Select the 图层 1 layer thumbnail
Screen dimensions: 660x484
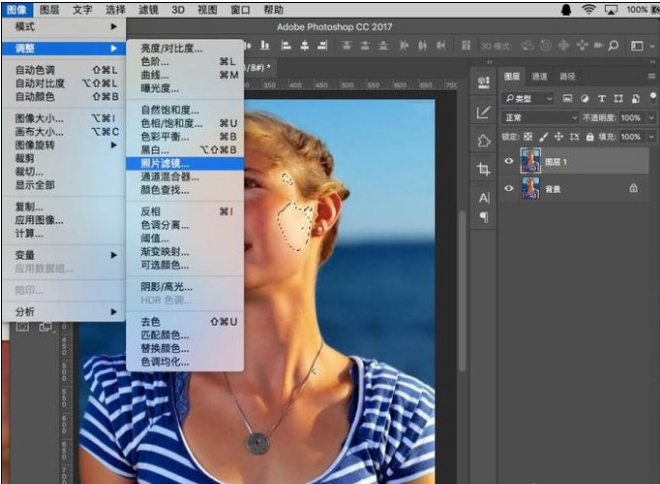pos(531,159)
